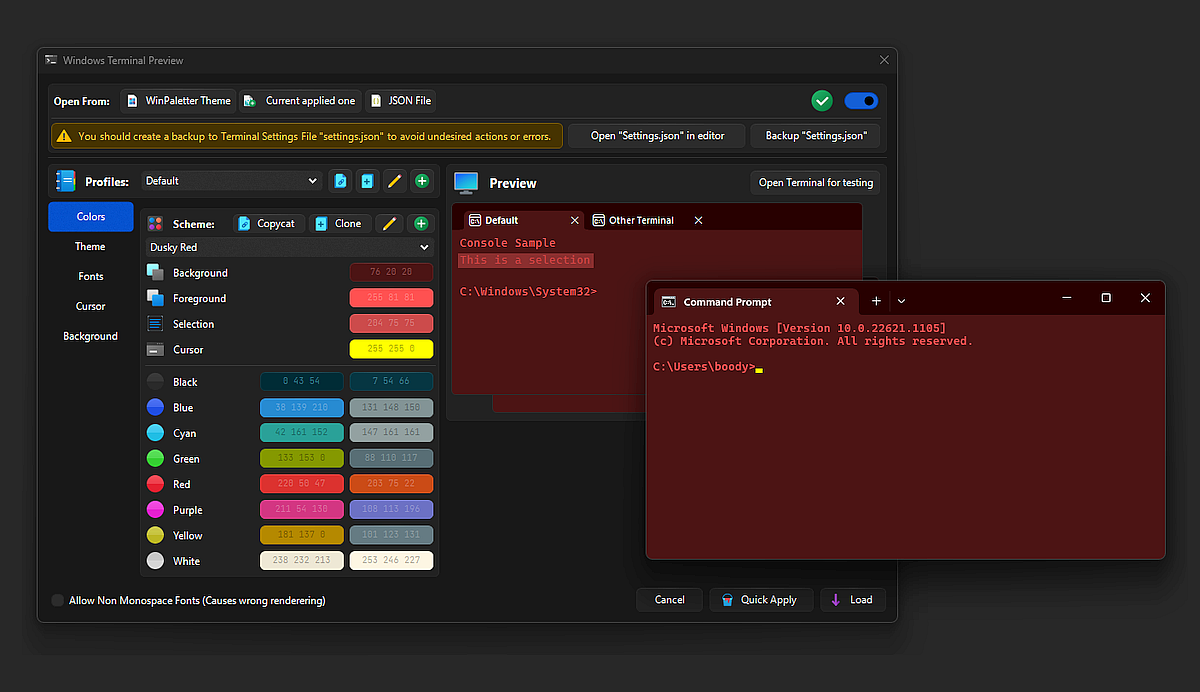1200x692 pixels.
Task: Clone profile icon beside Profiles dropdown
Action: [x=367, y=181]
